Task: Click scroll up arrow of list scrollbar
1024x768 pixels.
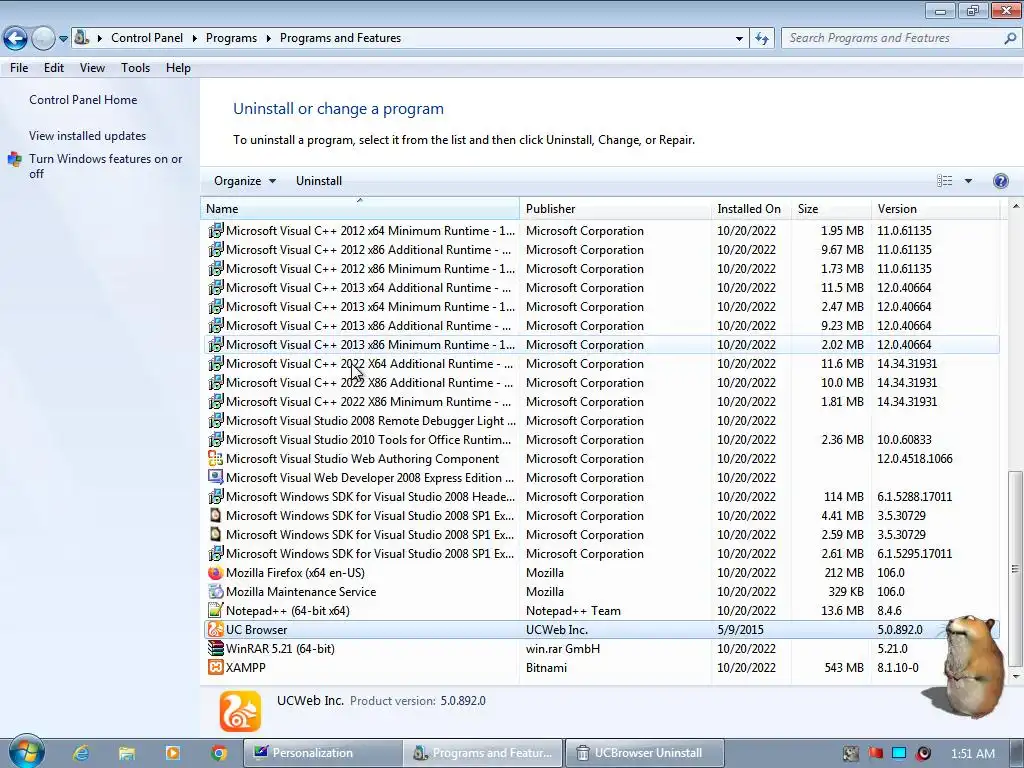Action: point(1016,206)
